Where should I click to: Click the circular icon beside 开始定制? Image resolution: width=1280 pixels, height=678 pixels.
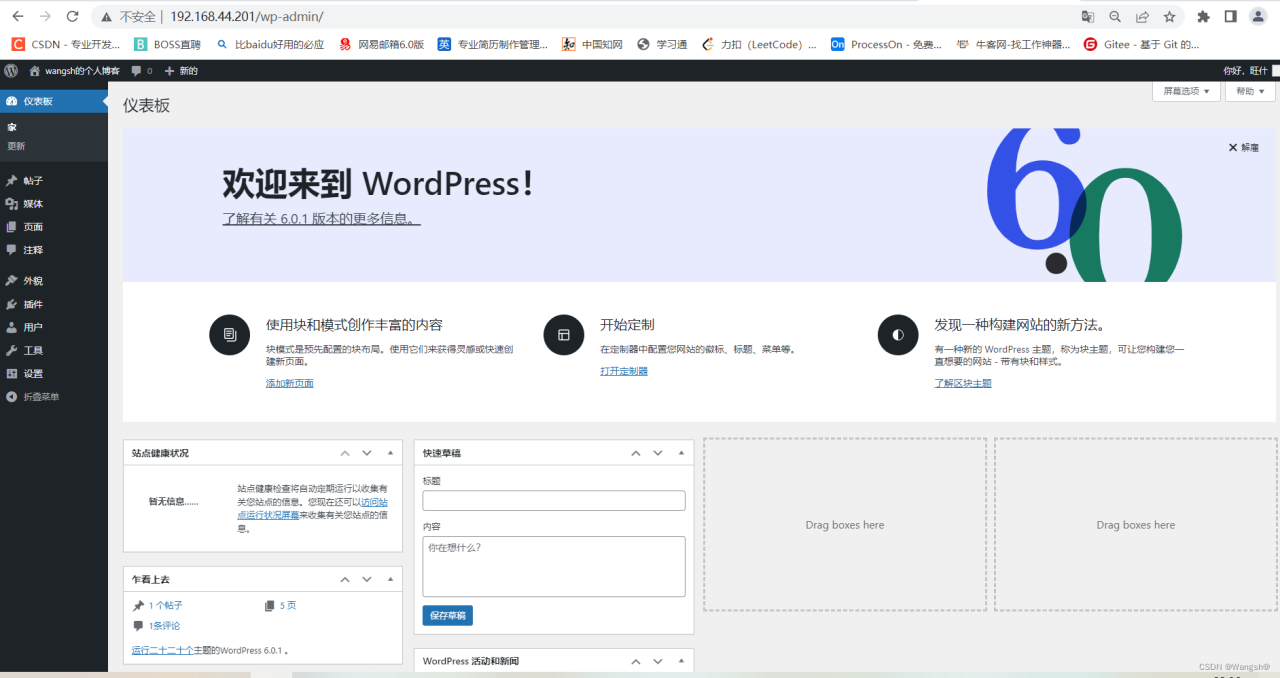point(563,335)
